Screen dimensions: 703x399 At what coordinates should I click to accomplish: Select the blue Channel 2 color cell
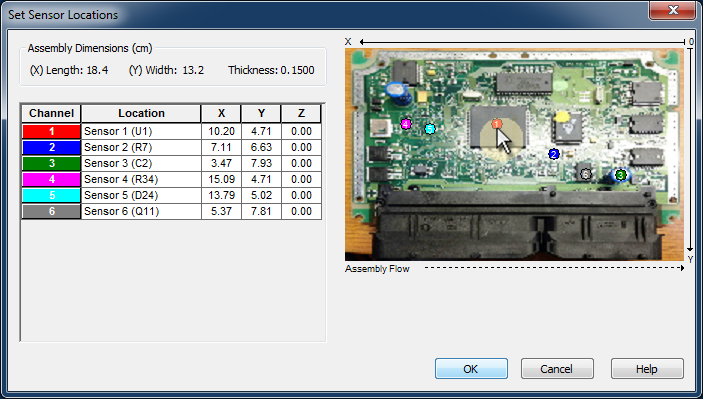[52, 147]
